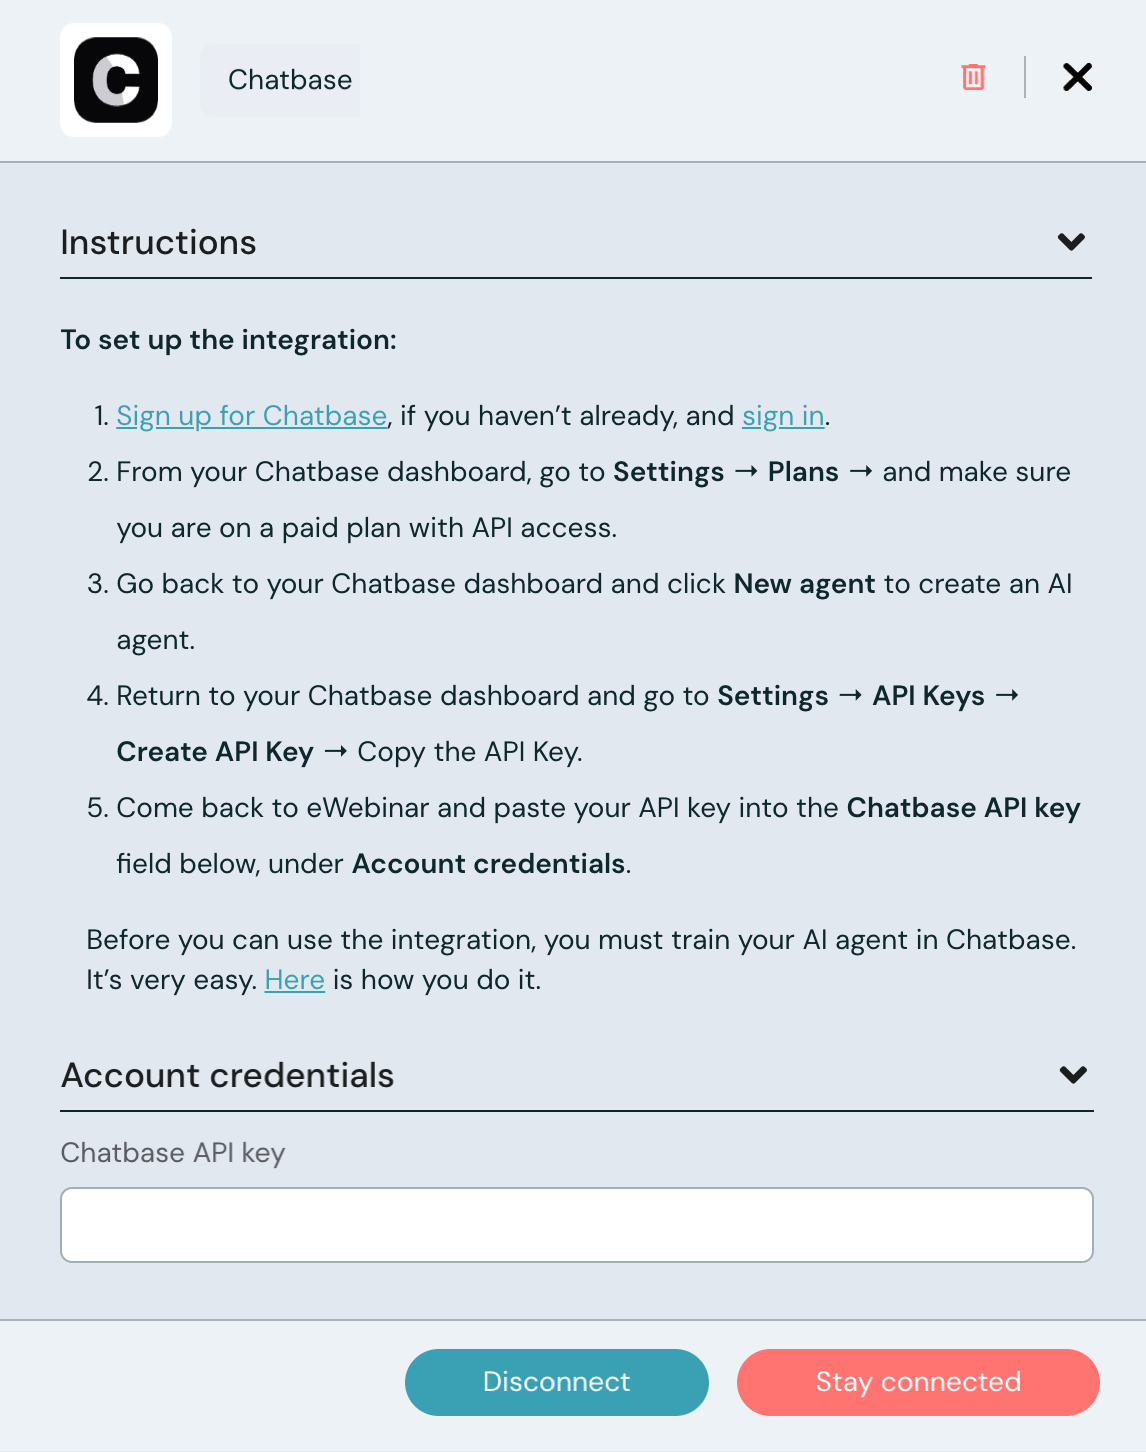
Task: Click the Chatbase integration name field
Action: (x=289, y=80)
